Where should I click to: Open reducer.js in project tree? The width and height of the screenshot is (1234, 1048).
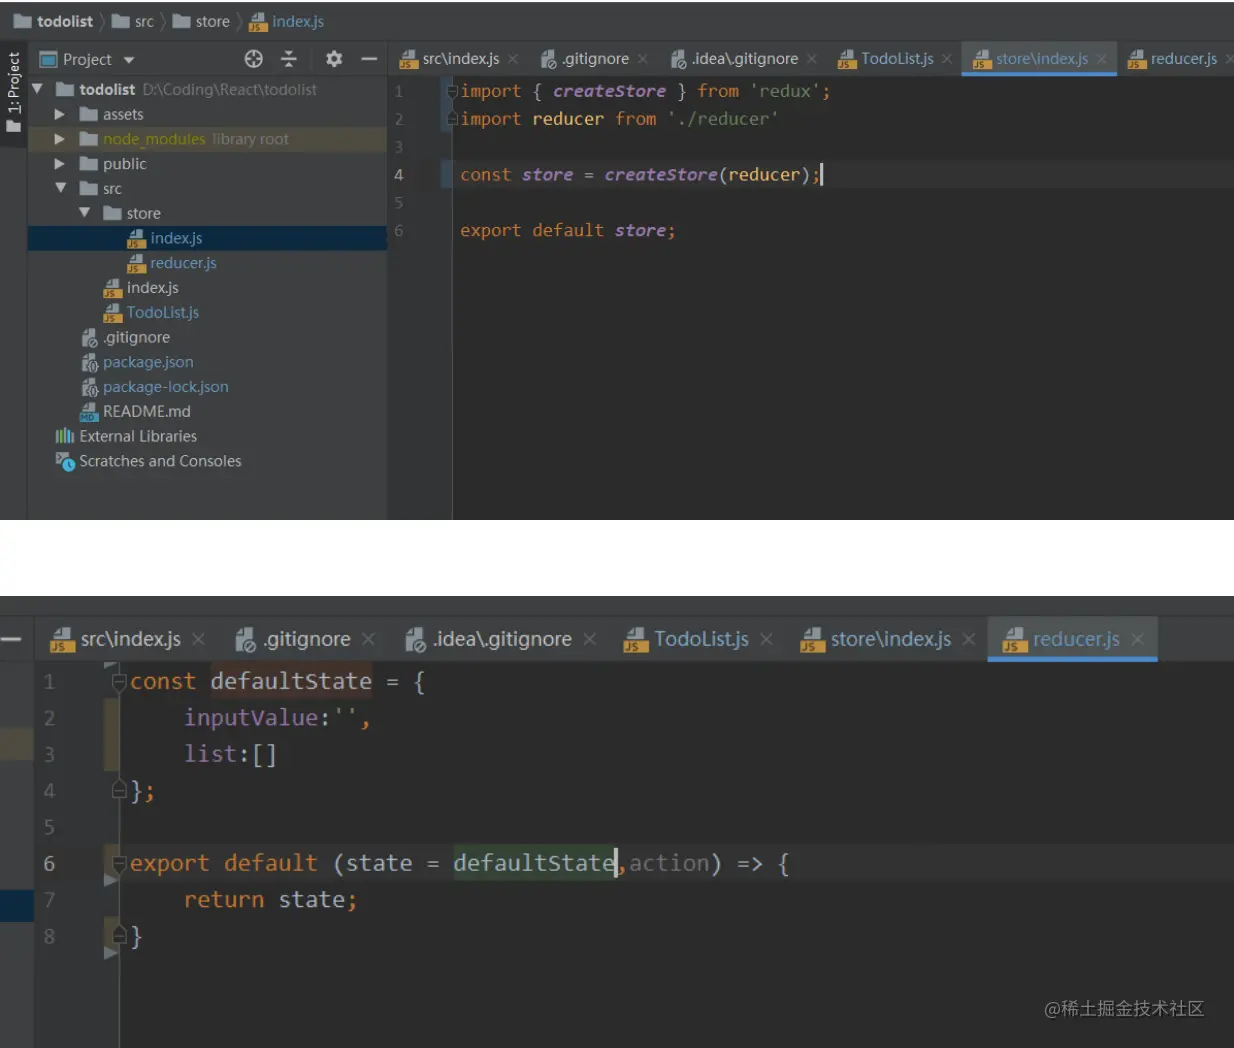(183, 263)
